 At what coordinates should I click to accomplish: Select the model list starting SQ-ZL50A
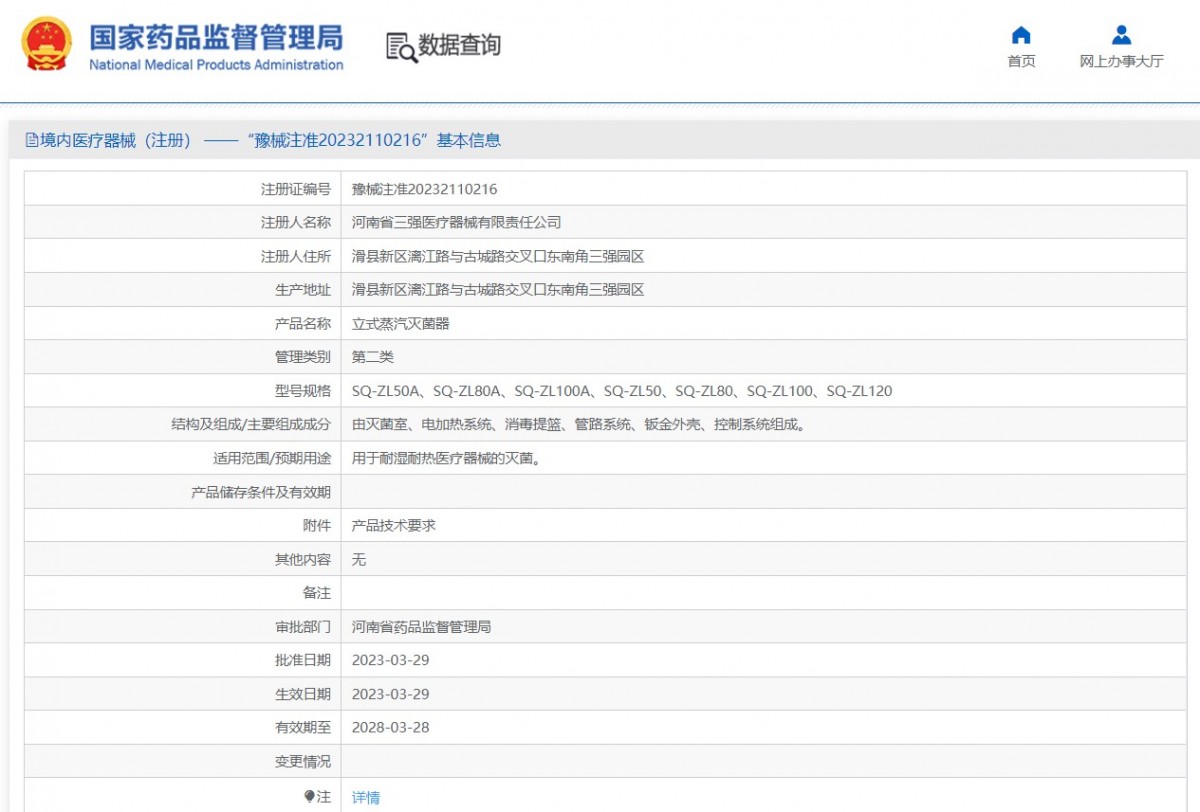pyautogui.click(x=622, y=391)
